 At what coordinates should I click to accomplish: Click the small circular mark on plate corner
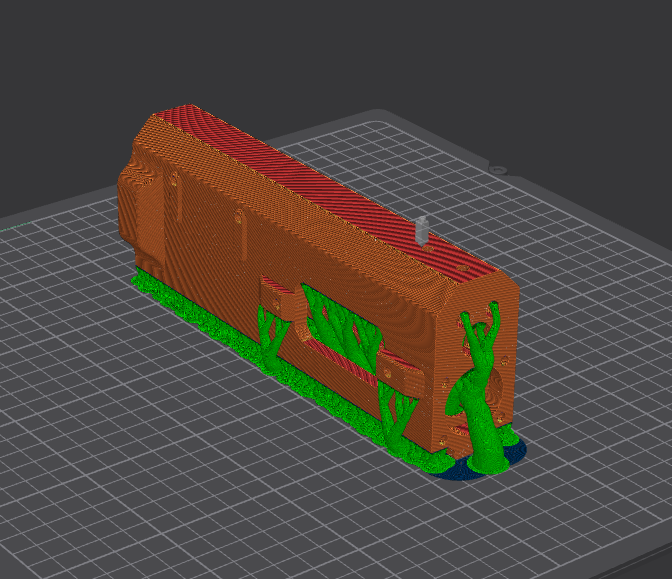pos(495,169)
